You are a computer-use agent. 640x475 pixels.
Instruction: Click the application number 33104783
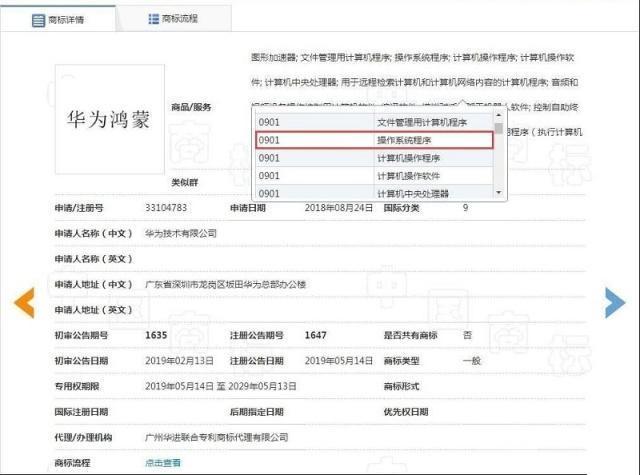[166, 208]
